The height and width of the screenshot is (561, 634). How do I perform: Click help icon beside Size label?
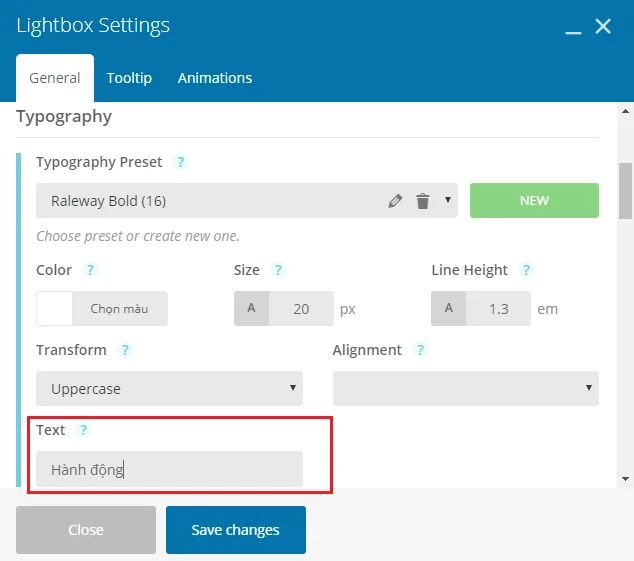point(278,270)
